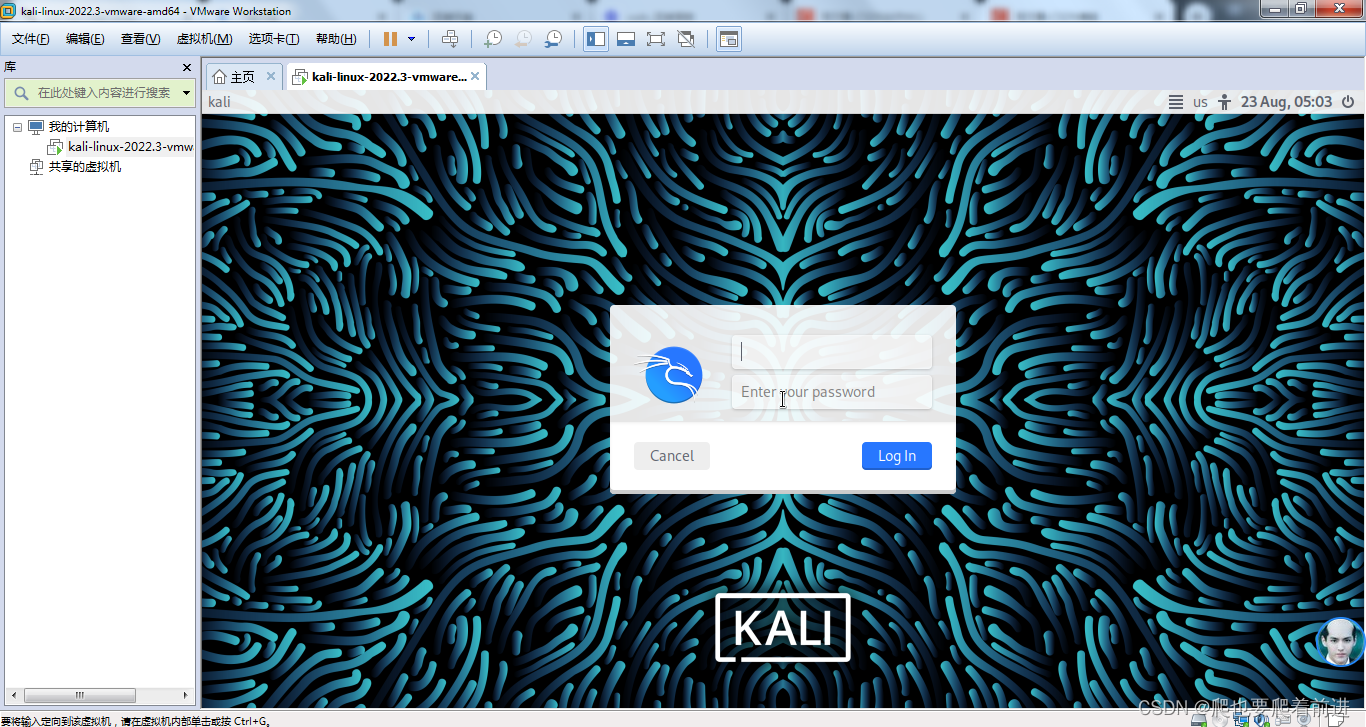Viewport: 1366px width, 727px height.
Task: Toggle the console view button
Action: [729, 39]
